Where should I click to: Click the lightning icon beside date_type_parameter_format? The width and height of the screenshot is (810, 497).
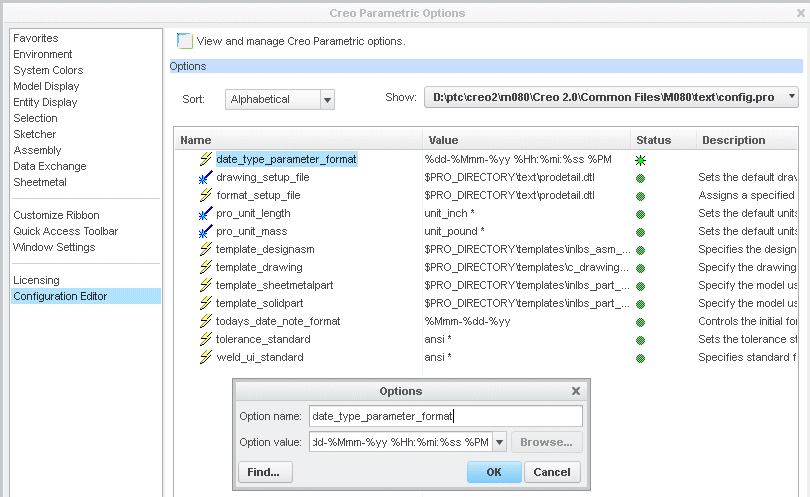(206, 159)
